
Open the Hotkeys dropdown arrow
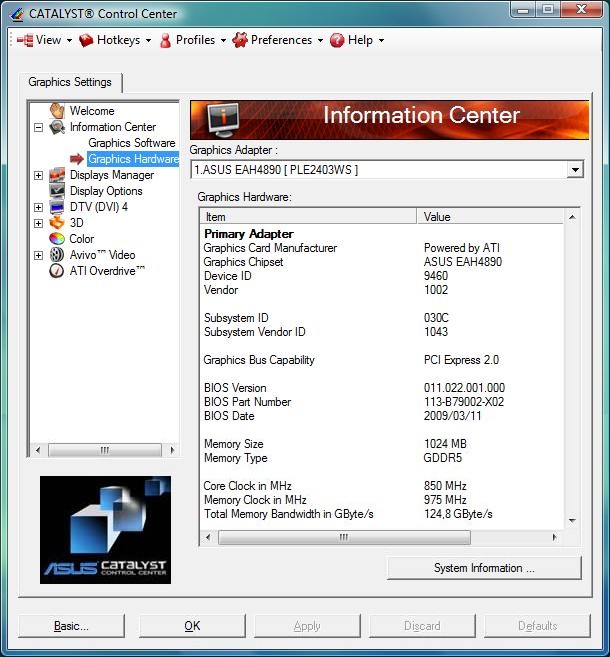coord(148,41)
